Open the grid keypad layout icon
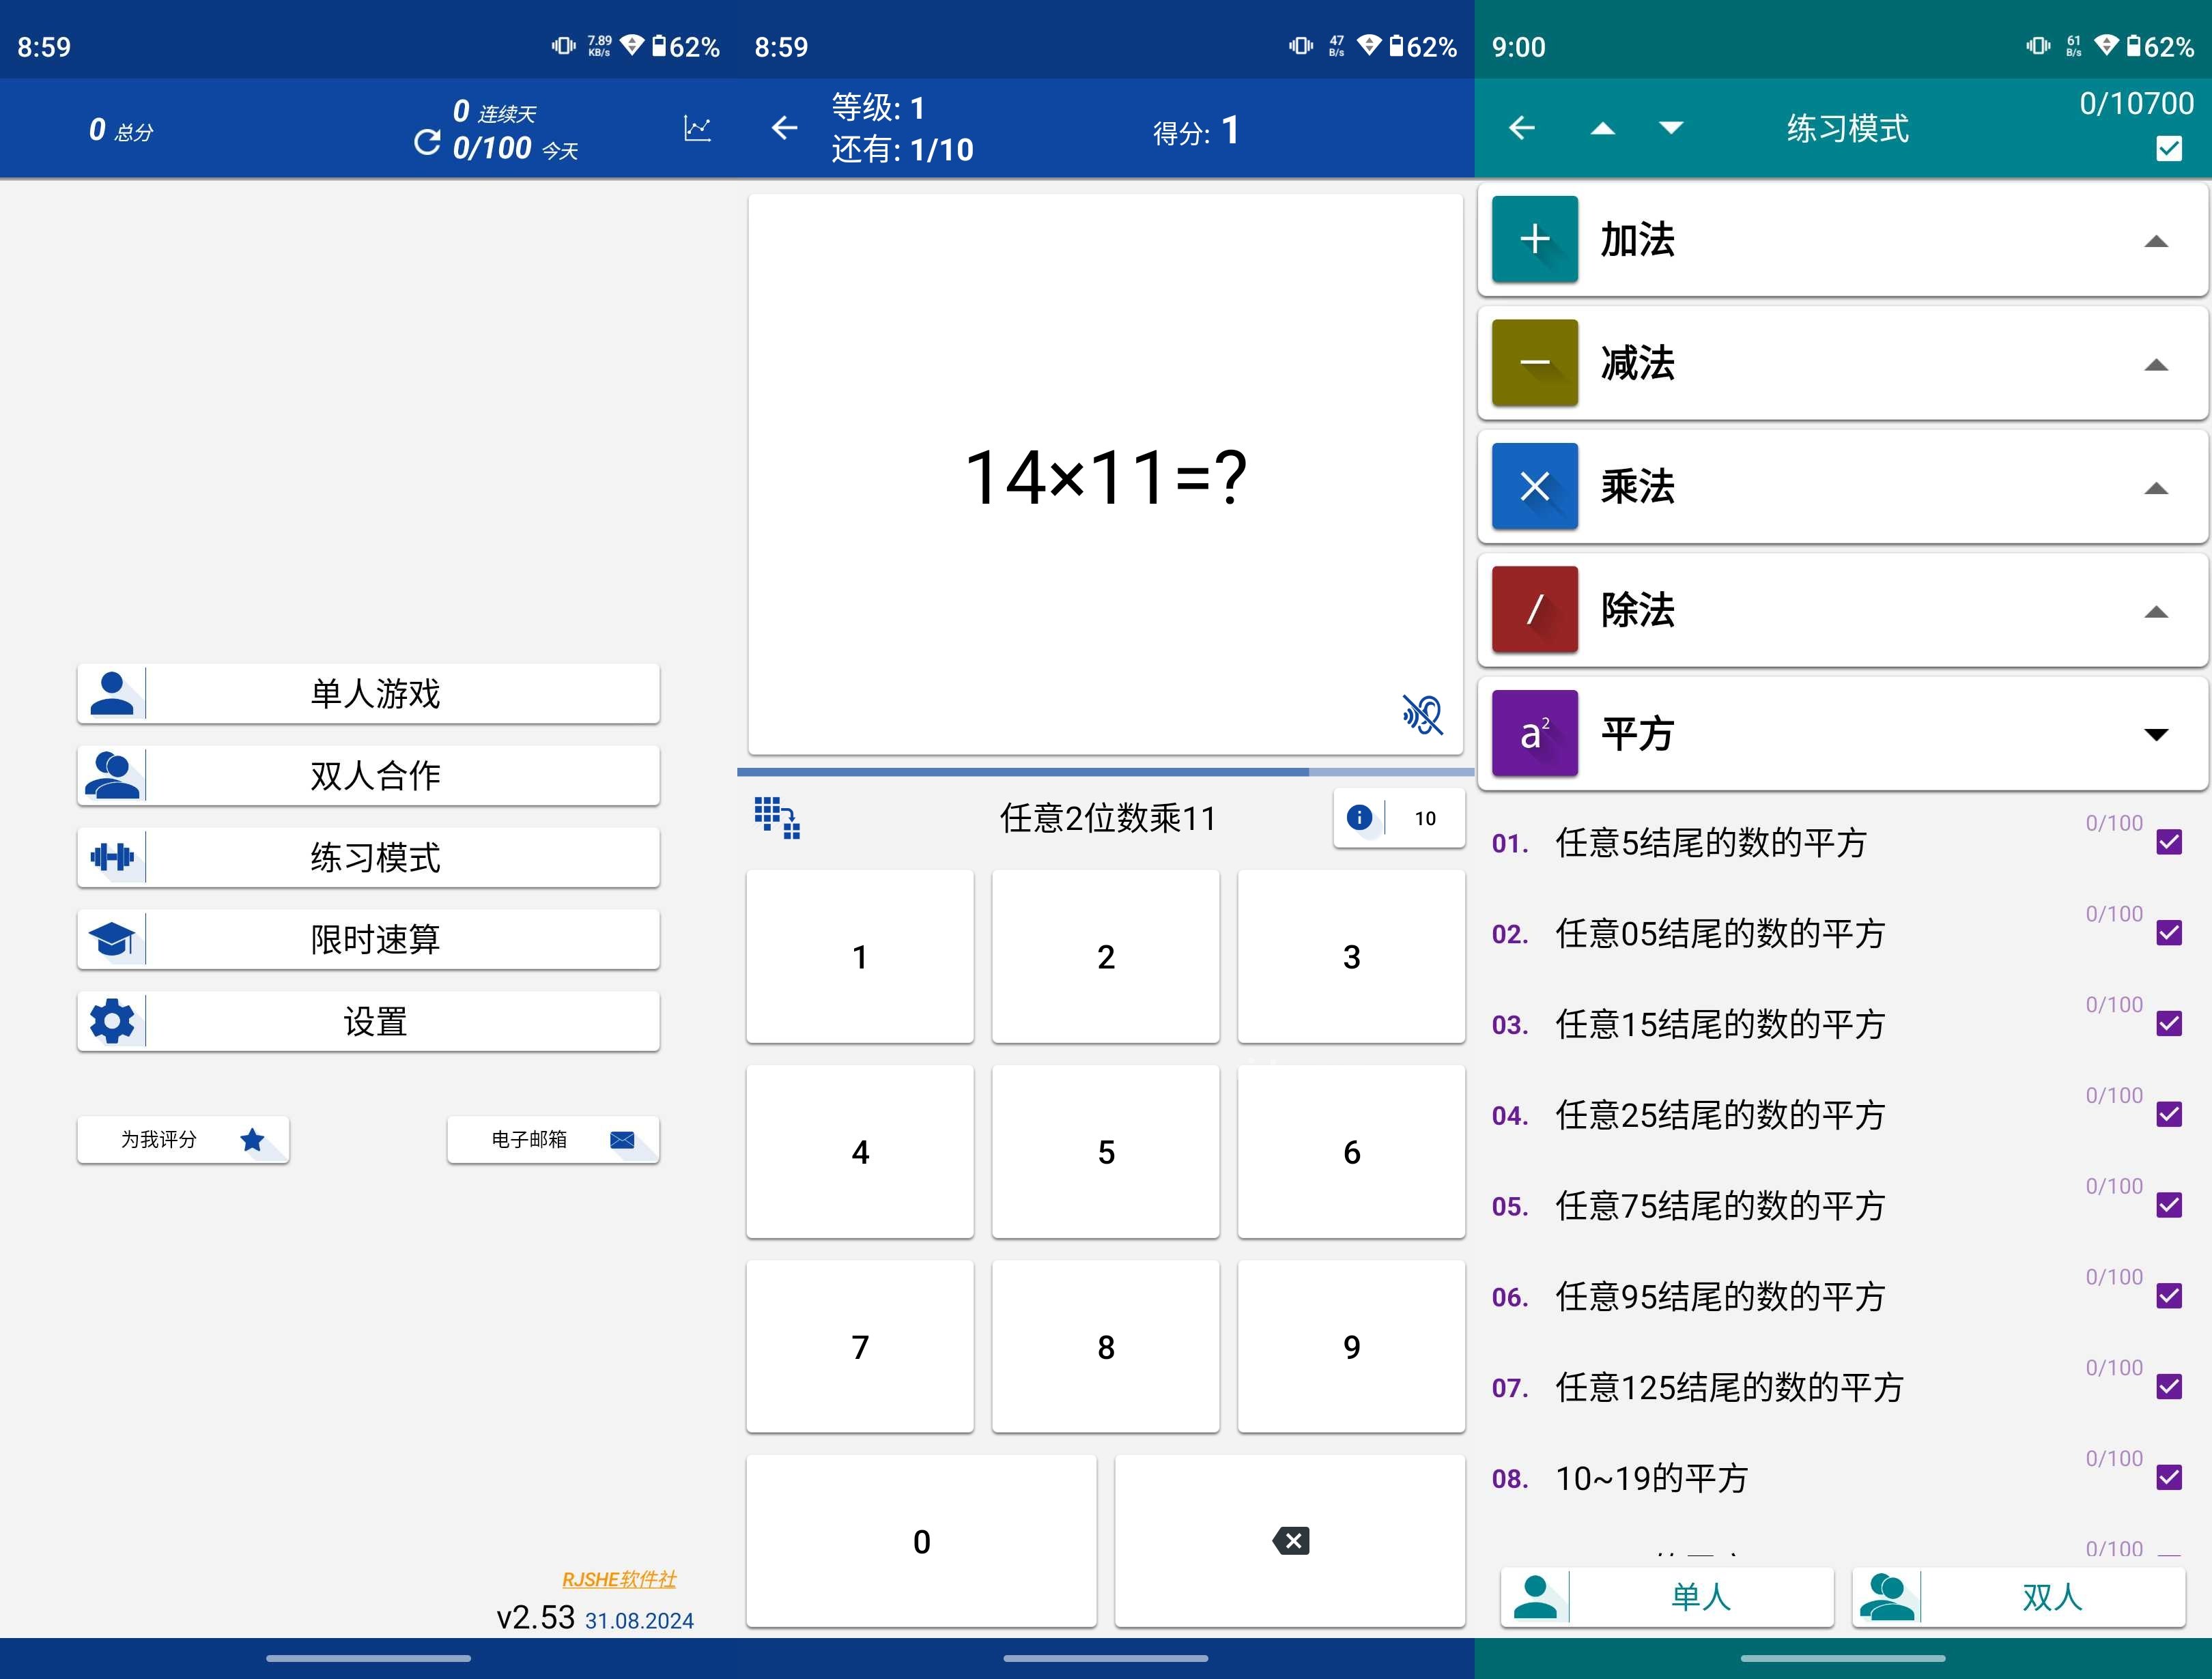The width and height of the screenshot is (2212, 1679). pyautogui.click(x=777, y=818)
